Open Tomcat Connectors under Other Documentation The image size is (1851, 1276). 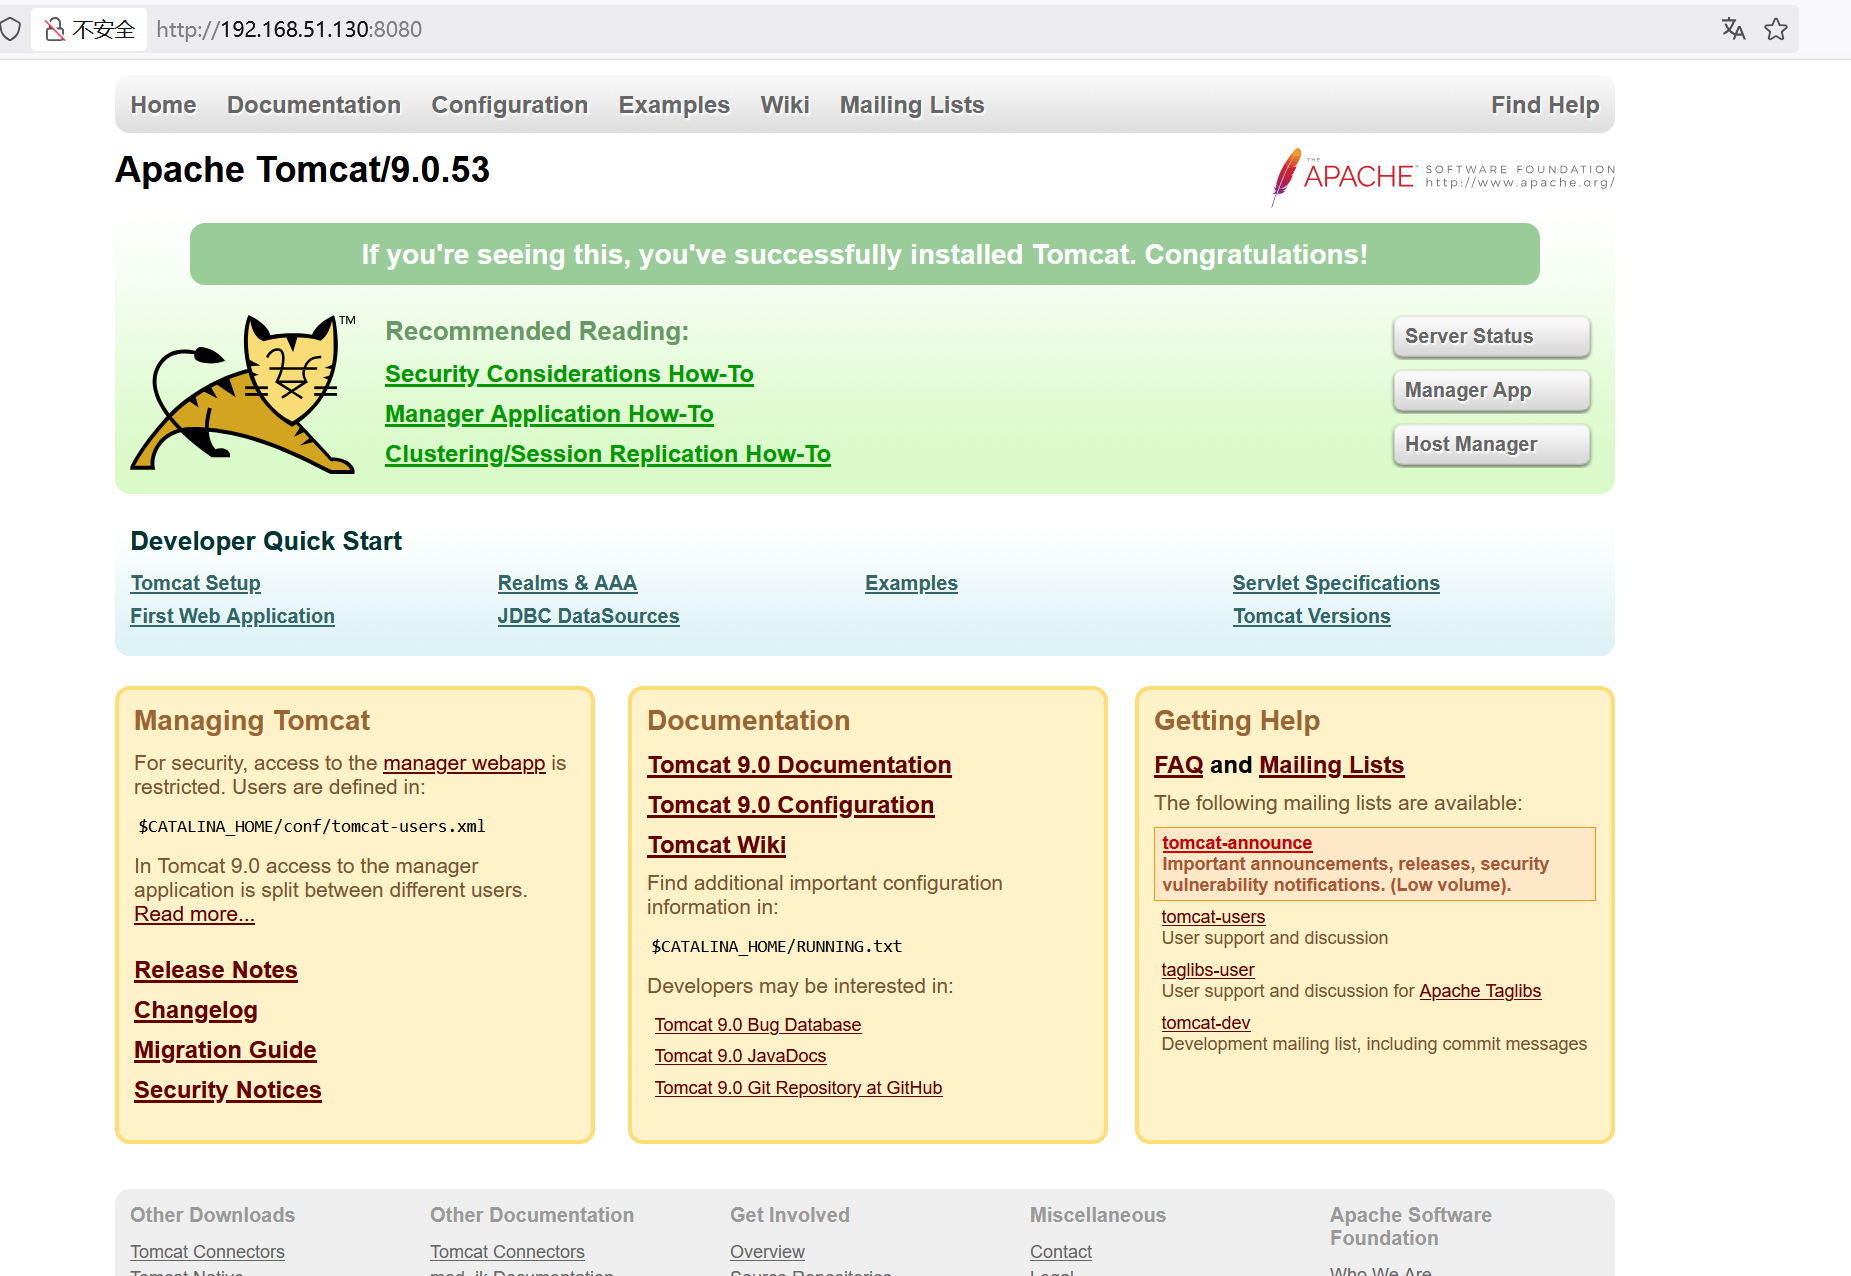507,1252
